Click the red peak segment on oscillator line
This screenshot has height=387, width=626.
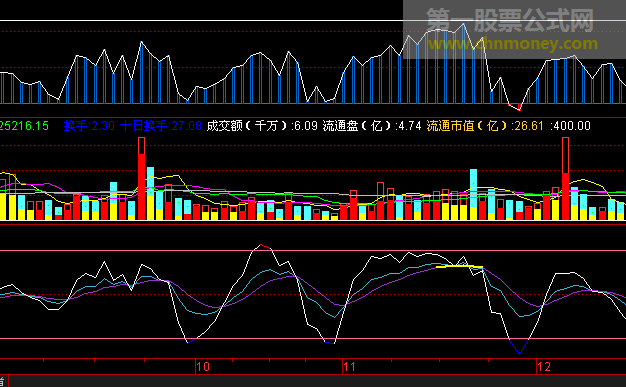(x=265, y=247)
